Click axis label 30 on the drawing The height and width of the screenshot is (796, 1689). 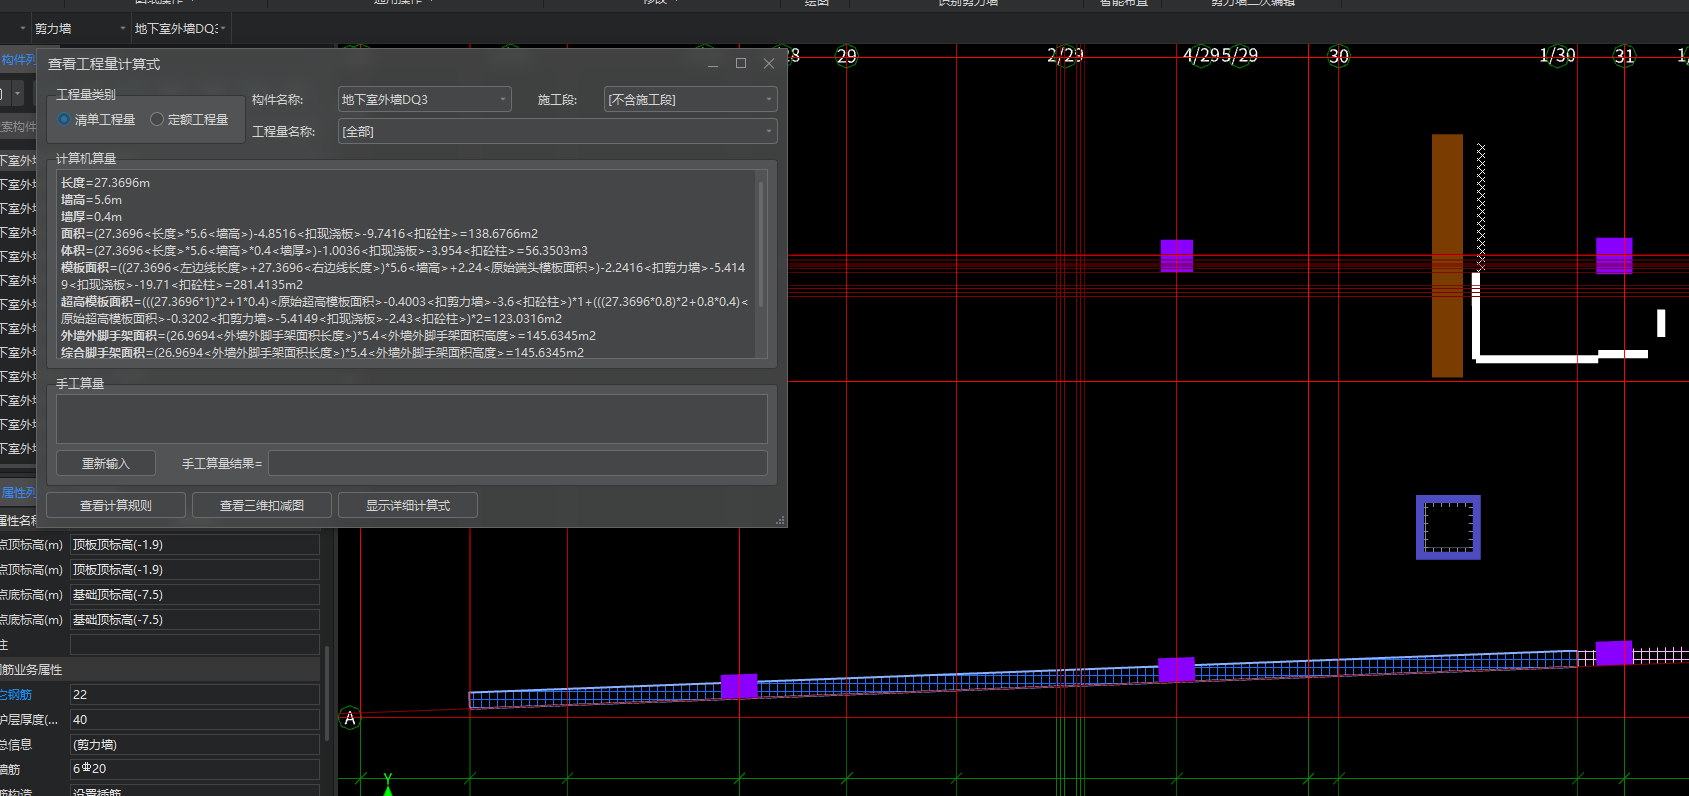tap(1338, 56)
